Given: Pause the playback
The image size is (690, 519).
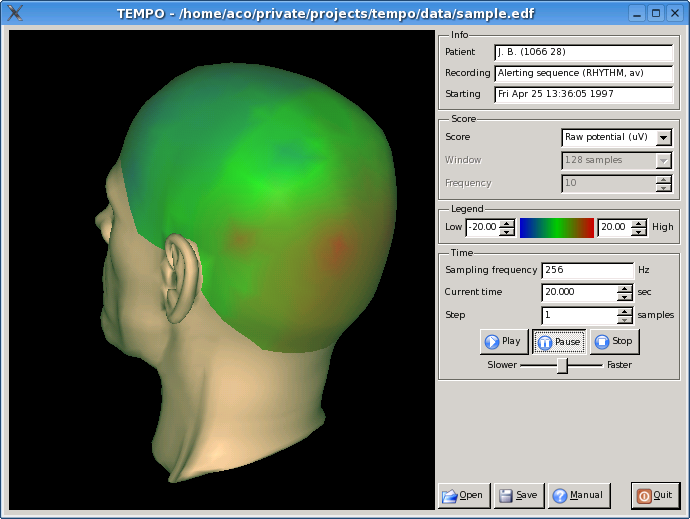Looking at the screenshot, I should coord(558,341).
